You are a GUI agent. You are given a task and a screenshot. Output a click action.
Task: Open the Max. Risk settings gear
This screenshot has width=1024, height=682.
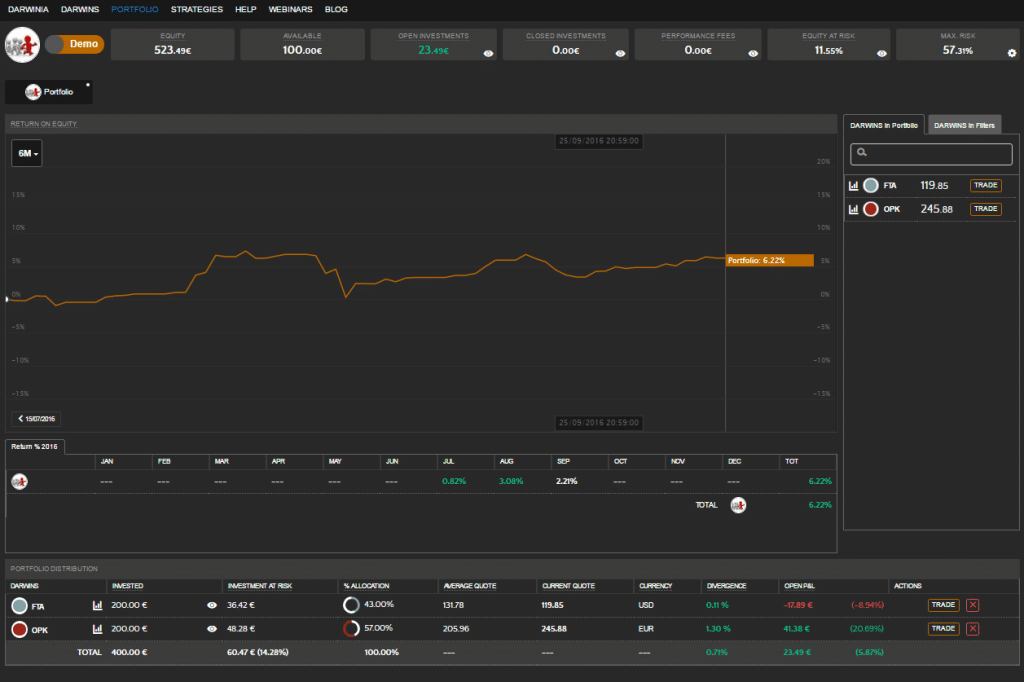pyautogui.click(x=1012, y=53)
